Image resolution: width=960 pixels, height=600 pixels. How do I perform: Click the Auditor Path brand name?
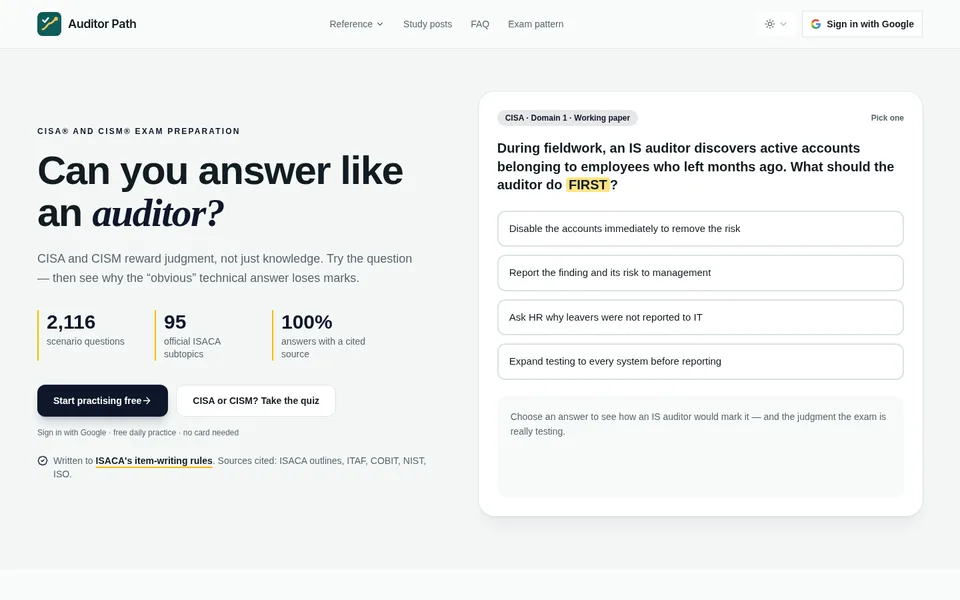[102, 24]
